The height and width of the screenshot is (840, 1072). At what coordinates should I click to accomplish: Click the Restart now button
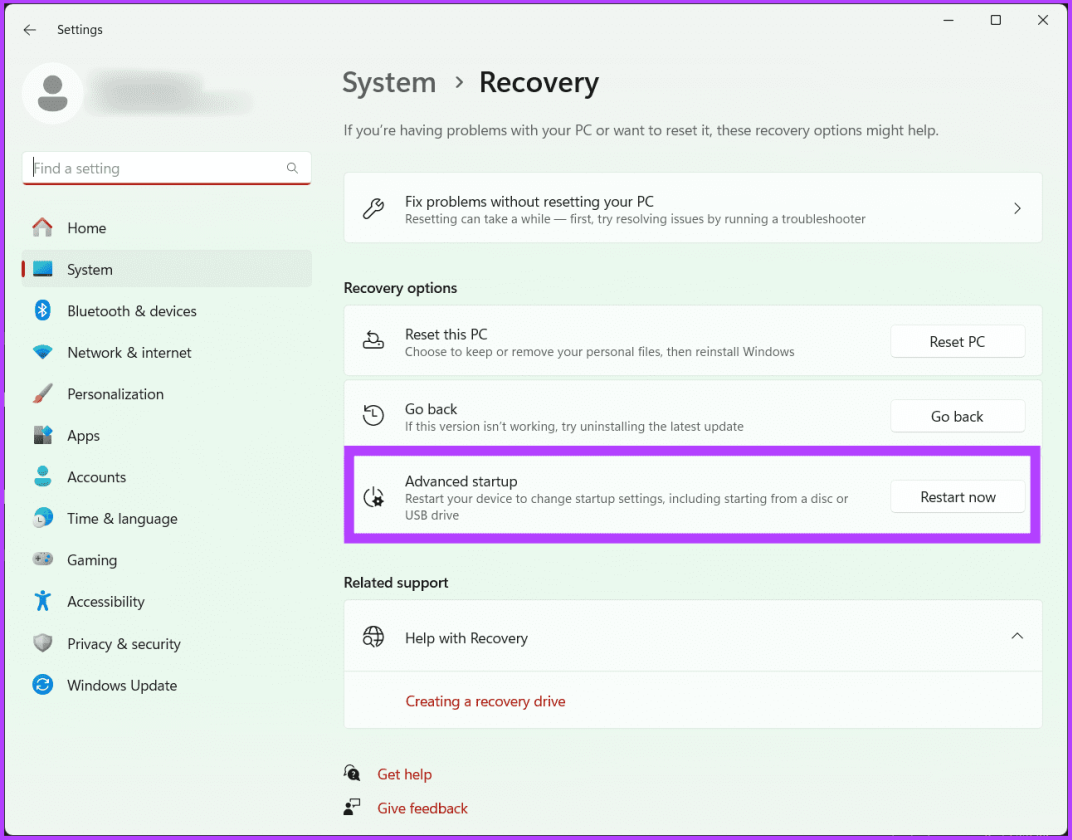pyautogui.click(x=957, y=497)
